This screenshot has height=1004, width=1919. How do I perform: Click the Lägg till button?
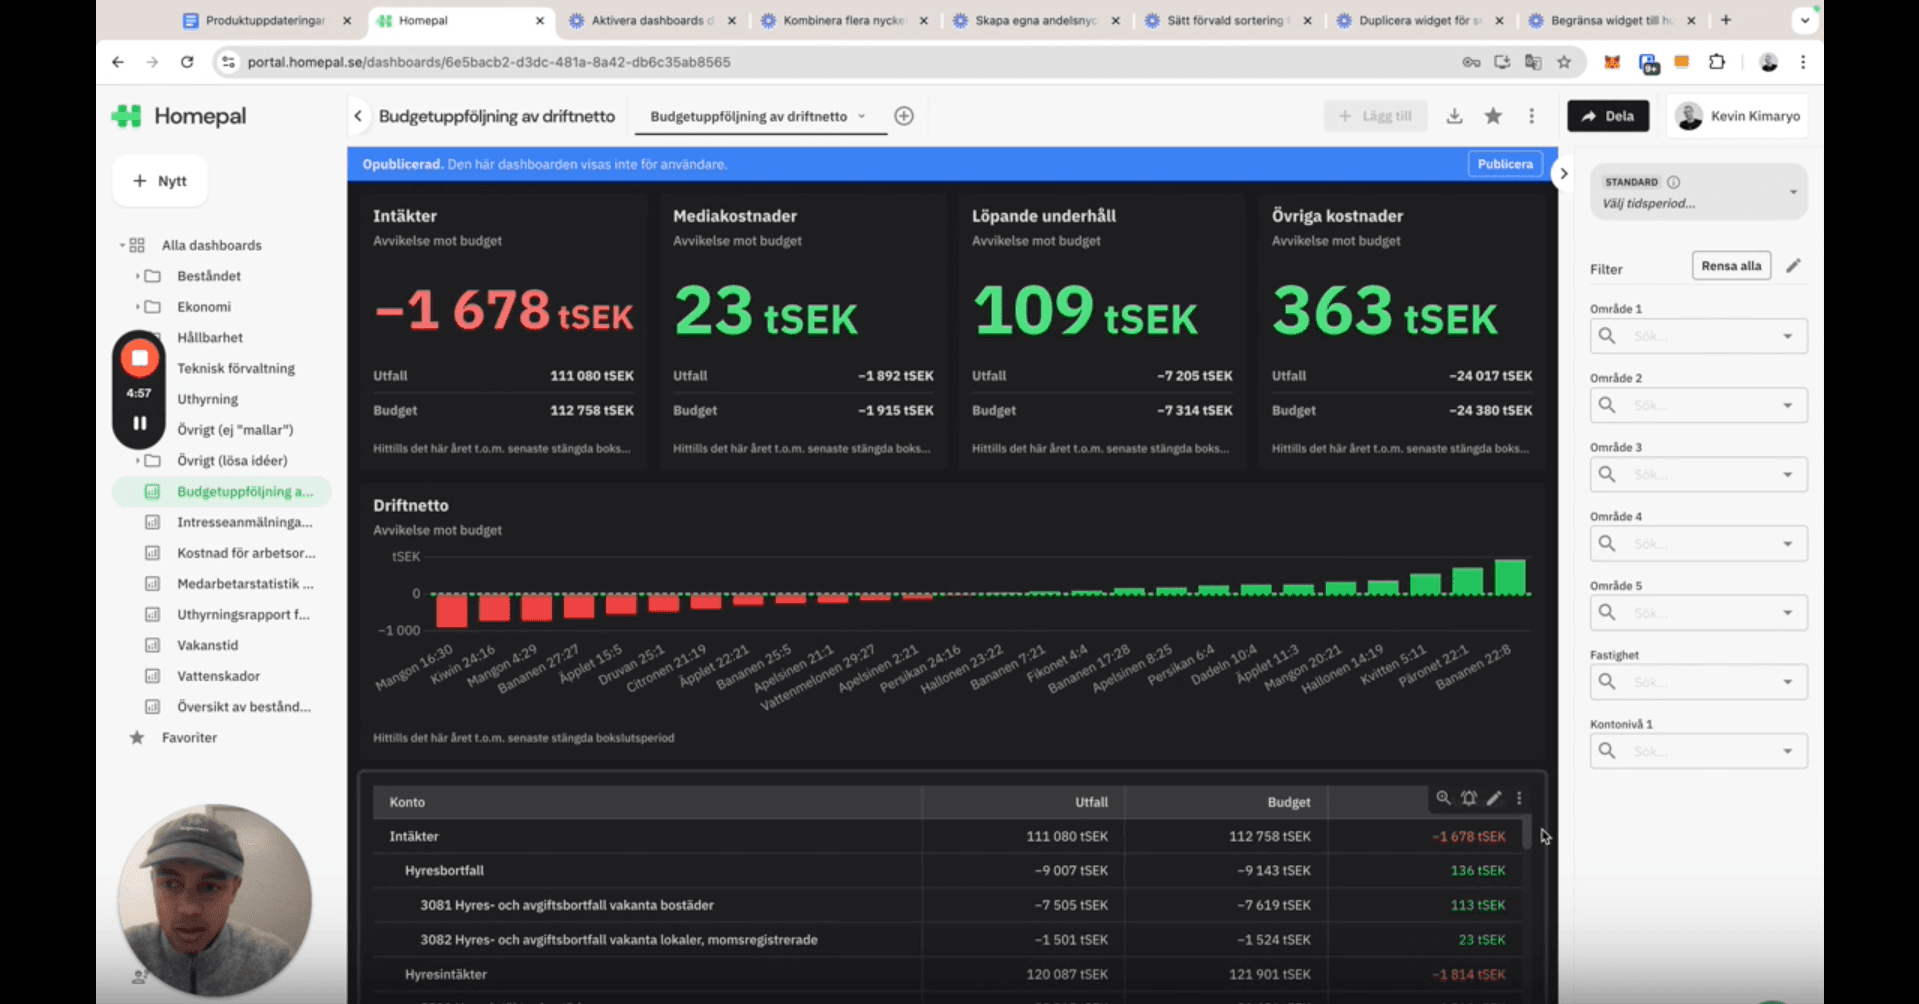coord(1376,116)
